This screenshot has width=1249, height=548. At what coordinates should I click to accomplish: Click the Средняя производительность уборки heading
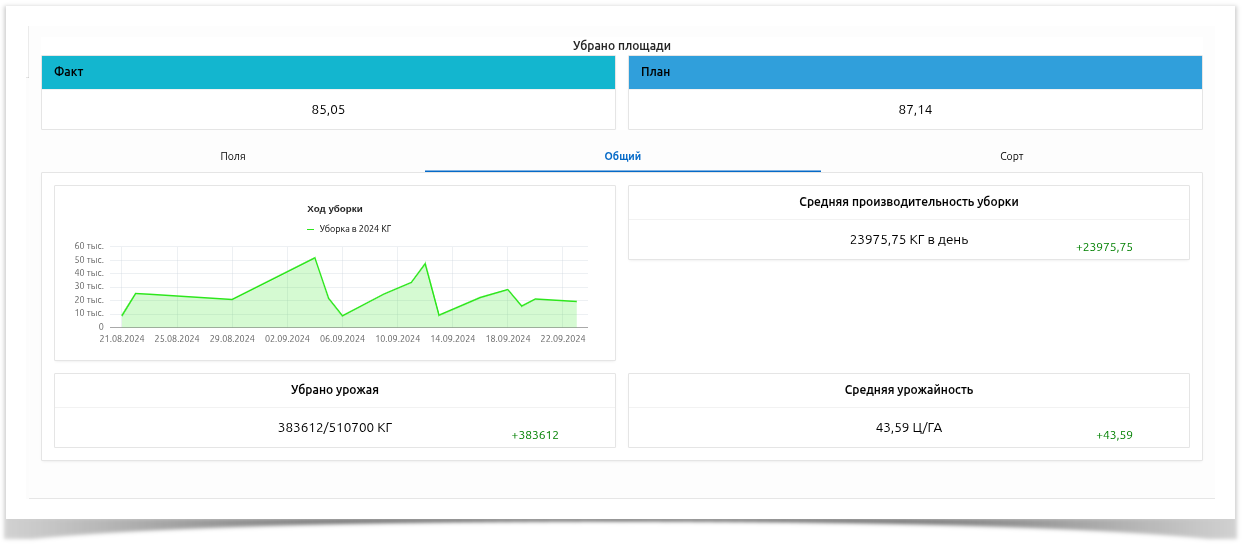click(908, 202)
